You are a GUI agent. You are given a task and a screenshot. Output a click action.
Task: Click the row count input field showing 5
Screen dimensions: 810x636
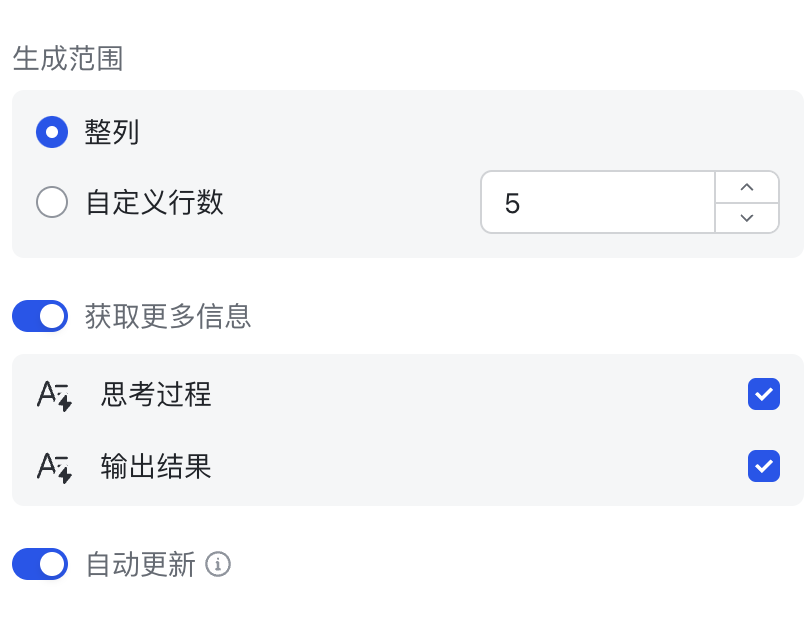pyautogui.click(x=598, y=202)
